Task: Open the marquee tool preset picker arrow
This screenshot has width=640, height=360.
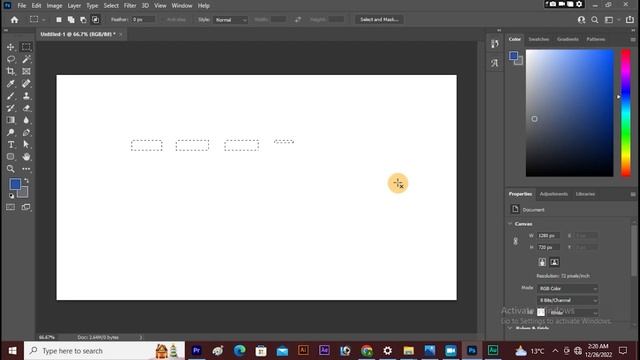Action: 44,20
